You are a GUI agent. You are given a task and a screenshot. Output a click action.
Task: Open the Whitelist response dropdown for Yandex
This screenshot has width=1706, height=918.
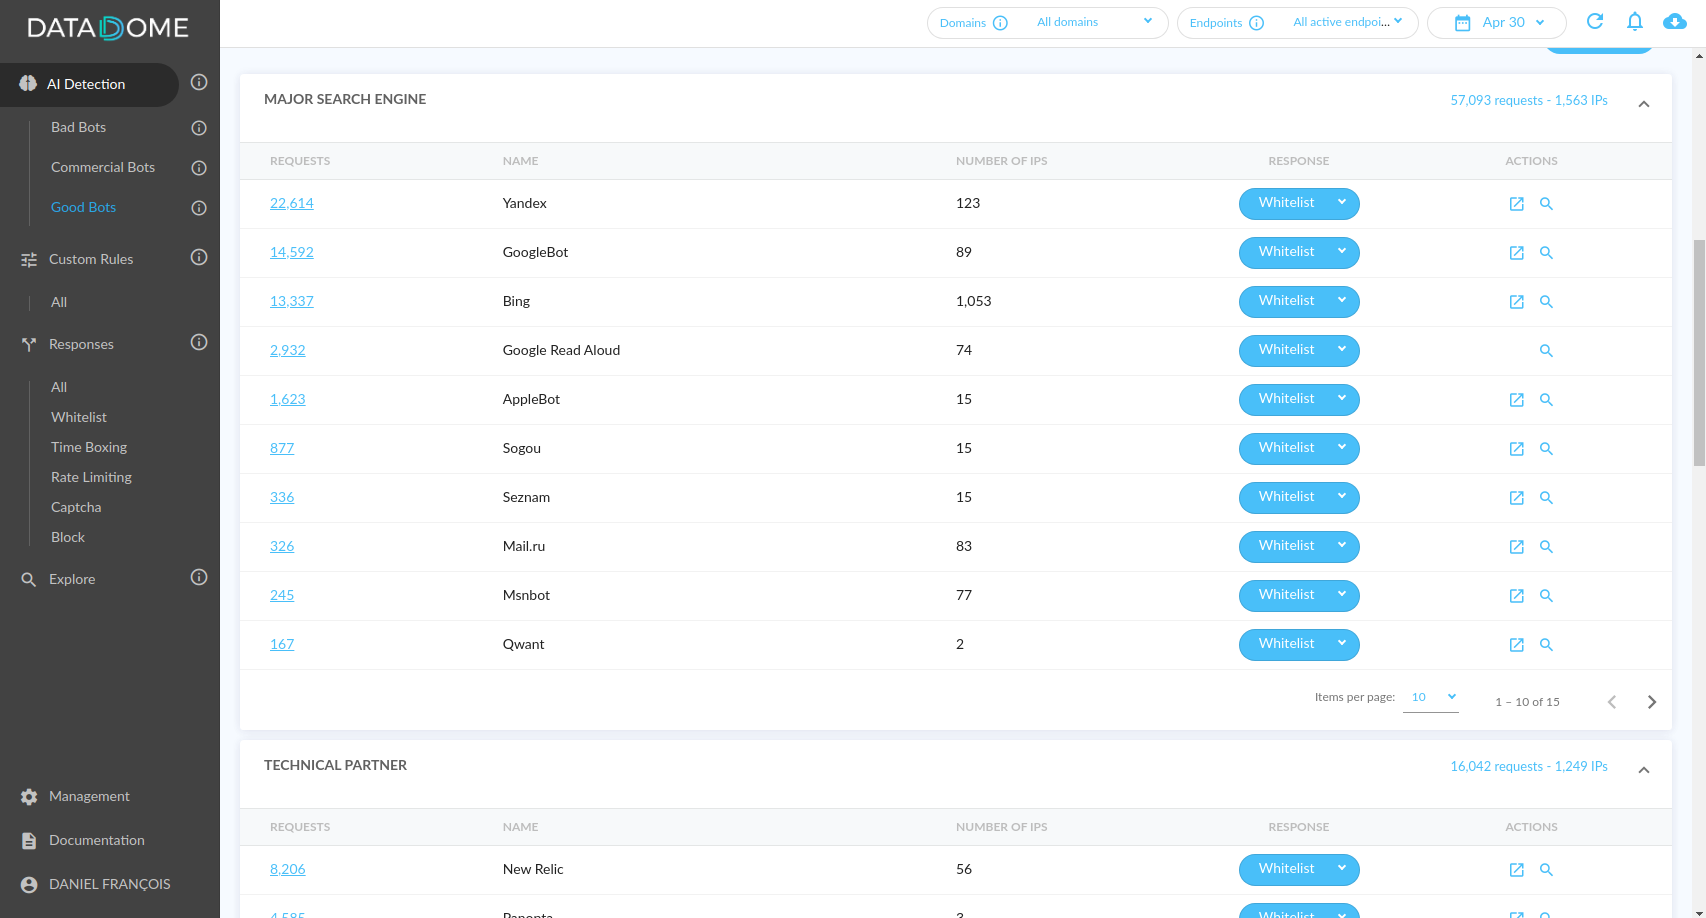(x=1299, y=204)
